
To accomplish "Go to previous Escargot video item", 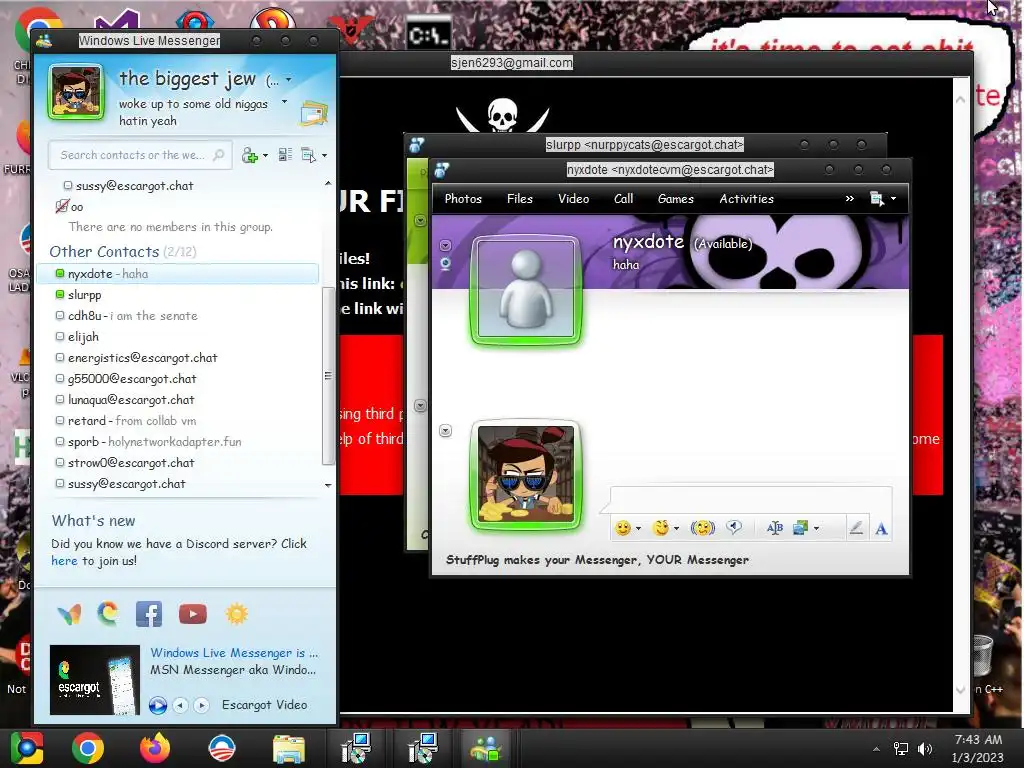I will coord(181,705).
